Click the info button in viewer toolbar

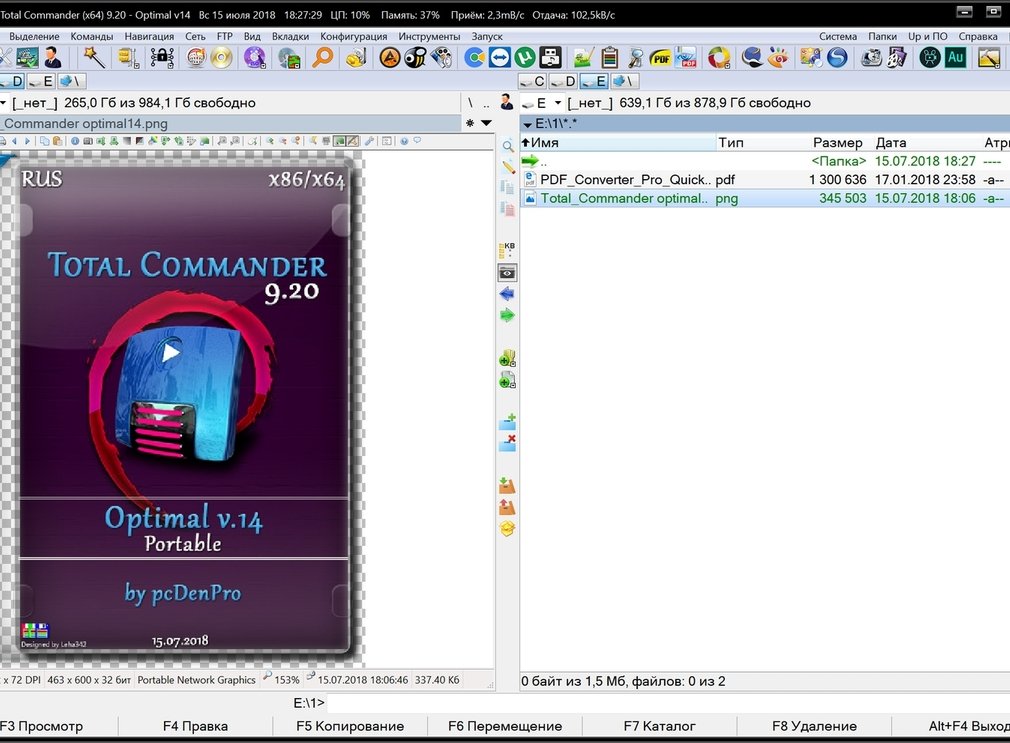click(x=75, y=140)
